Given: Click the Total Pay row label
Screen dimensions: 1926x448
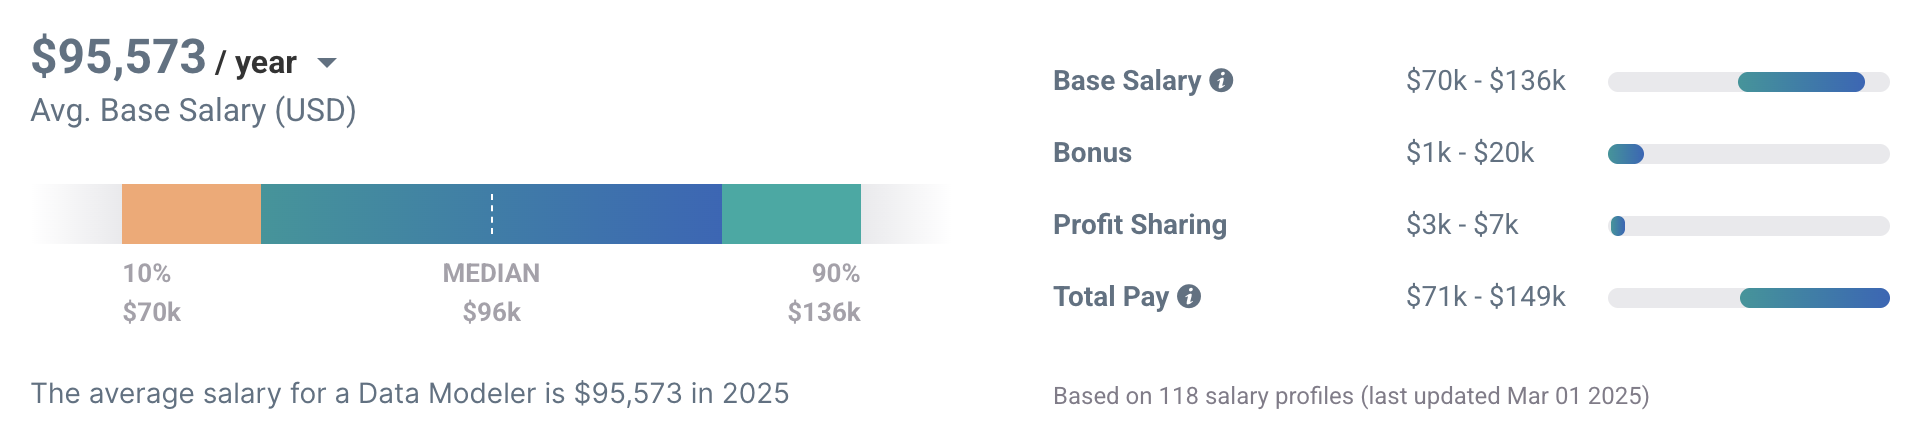Looking at the screenshot, I should [1110, 297].
